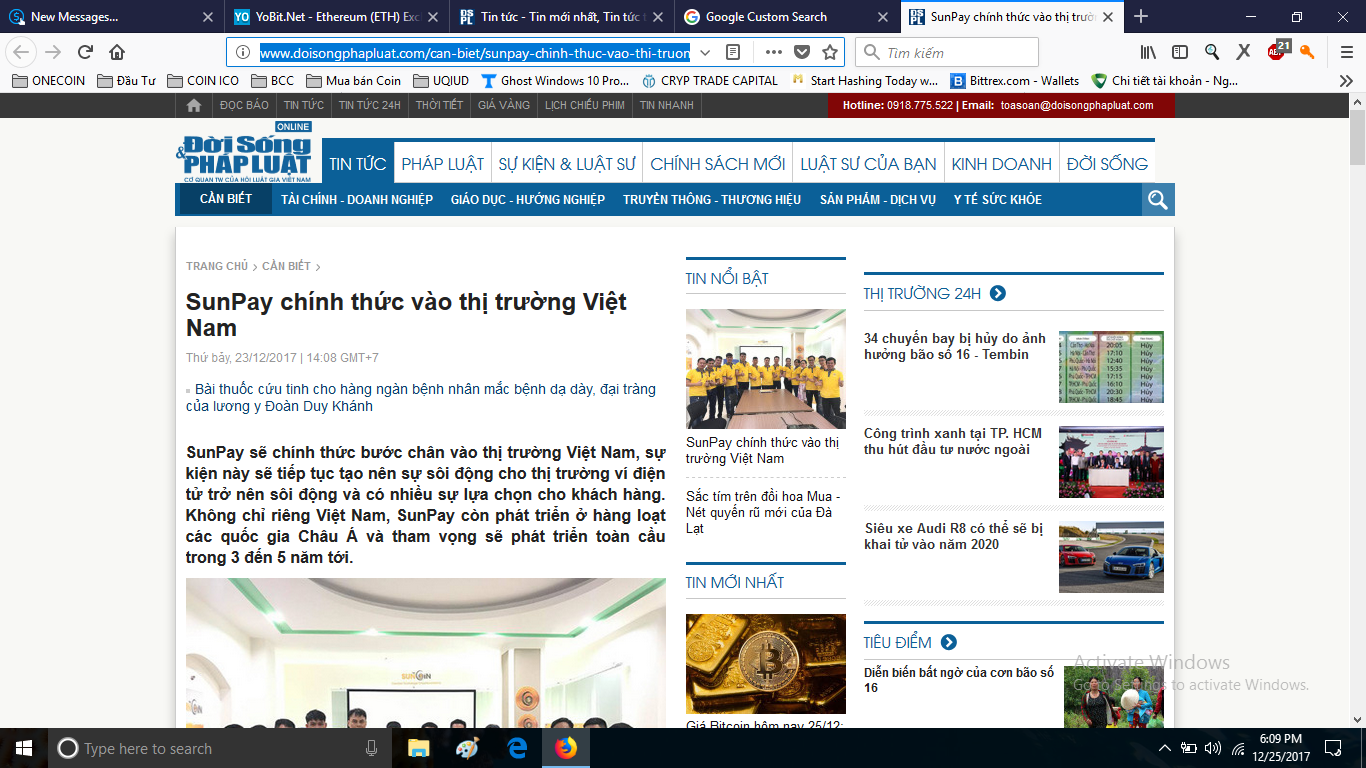Click the orange key extension icon
Screen dimensions: 1366x768
[1307, 52]
